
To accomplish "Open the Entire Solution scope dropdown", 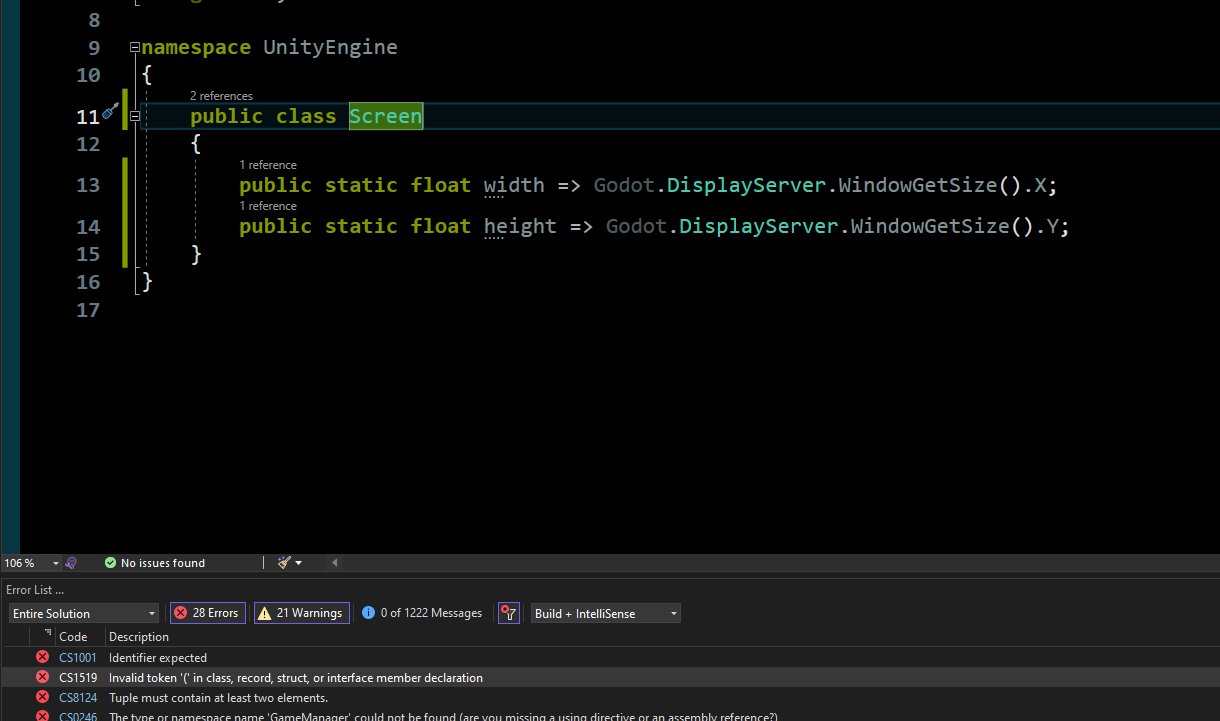I will click(84, 613).
